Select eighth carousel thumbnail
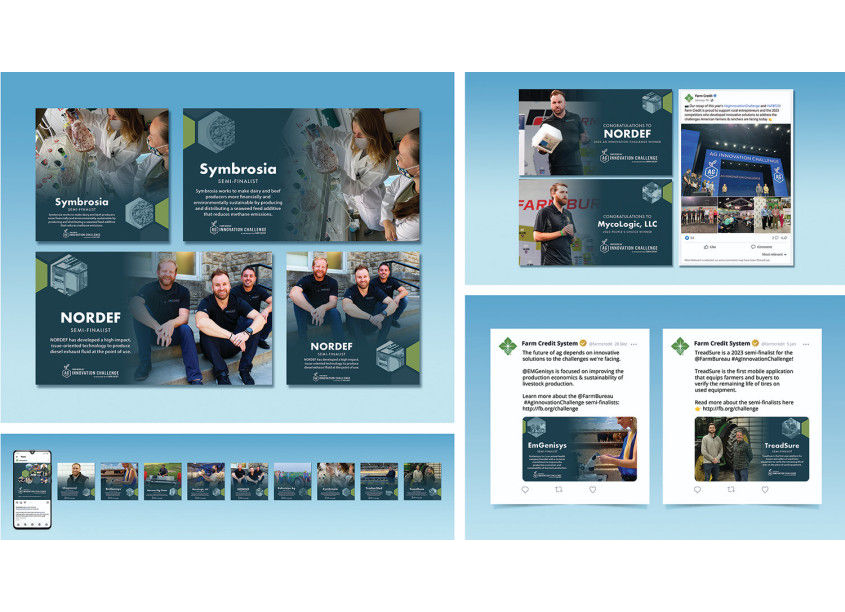The height and width of the screenshot is (612, 845). click(379, 481)
